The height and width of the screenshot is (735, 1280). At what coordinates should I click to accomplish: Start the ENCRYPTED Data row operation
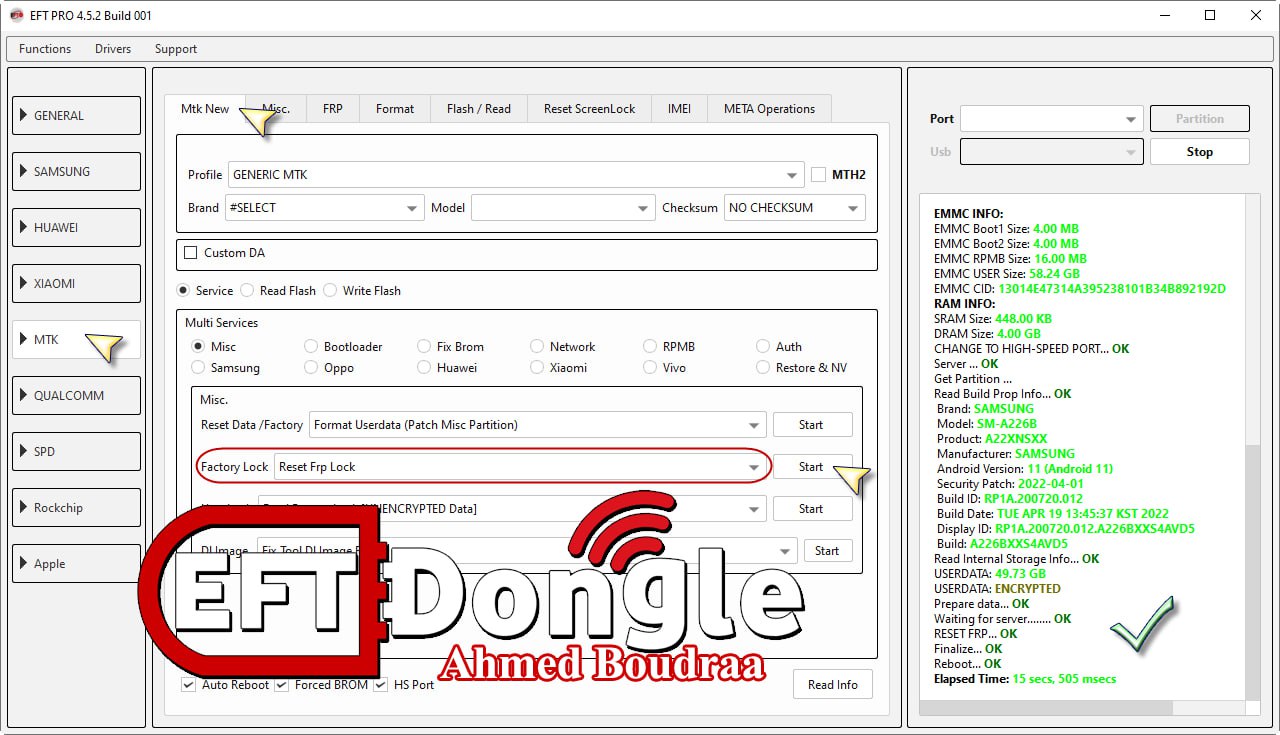coord(812,509)
